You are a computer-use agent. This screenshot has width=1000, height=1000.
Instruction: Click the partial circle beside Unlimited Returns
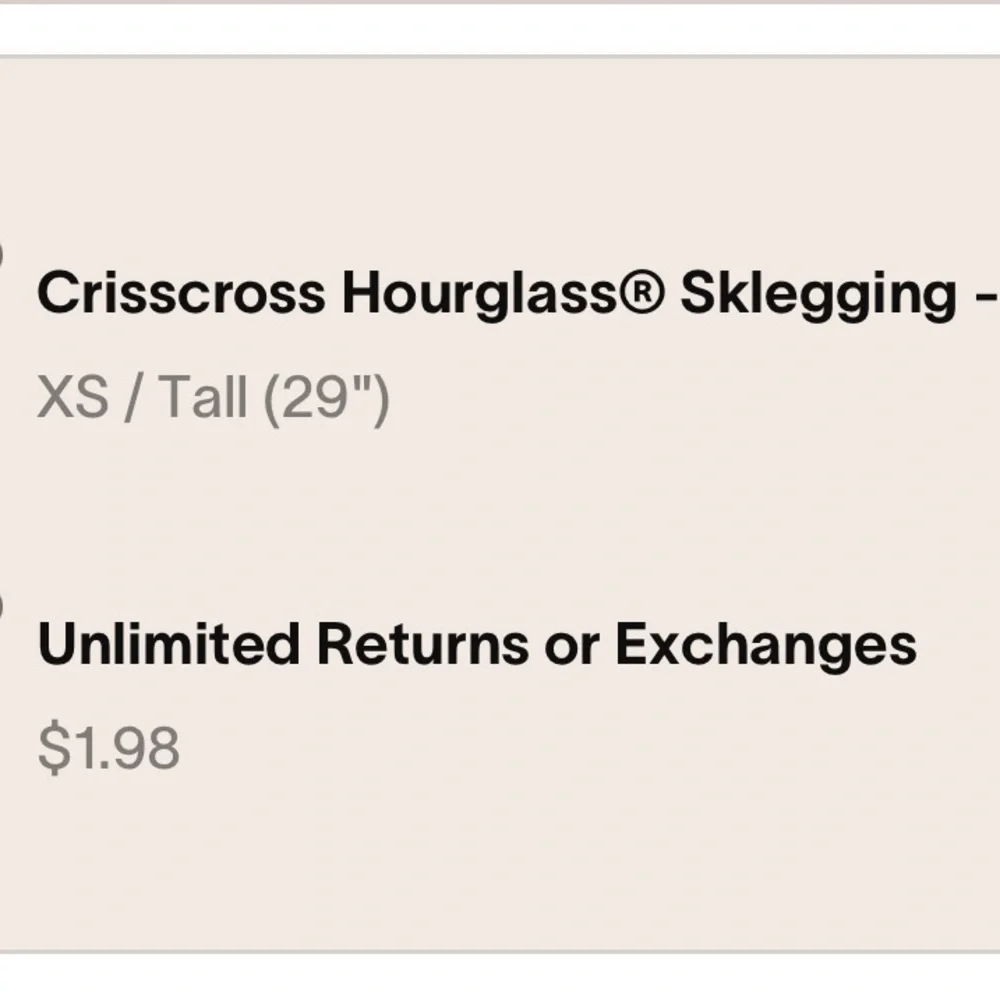coord(2,605)
